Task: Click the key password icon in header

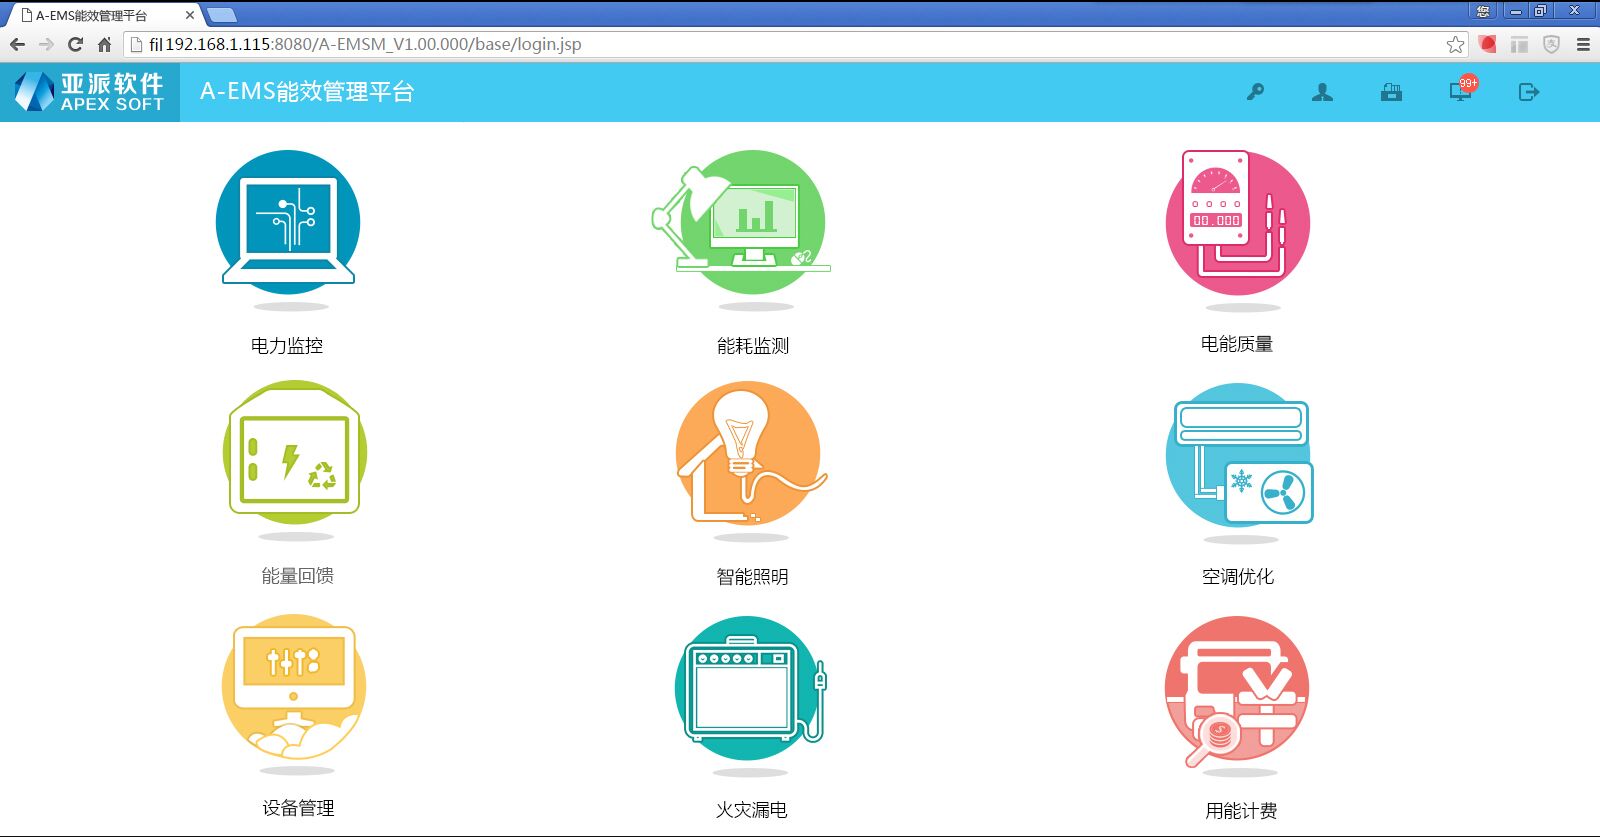Action: (1255, 92)
